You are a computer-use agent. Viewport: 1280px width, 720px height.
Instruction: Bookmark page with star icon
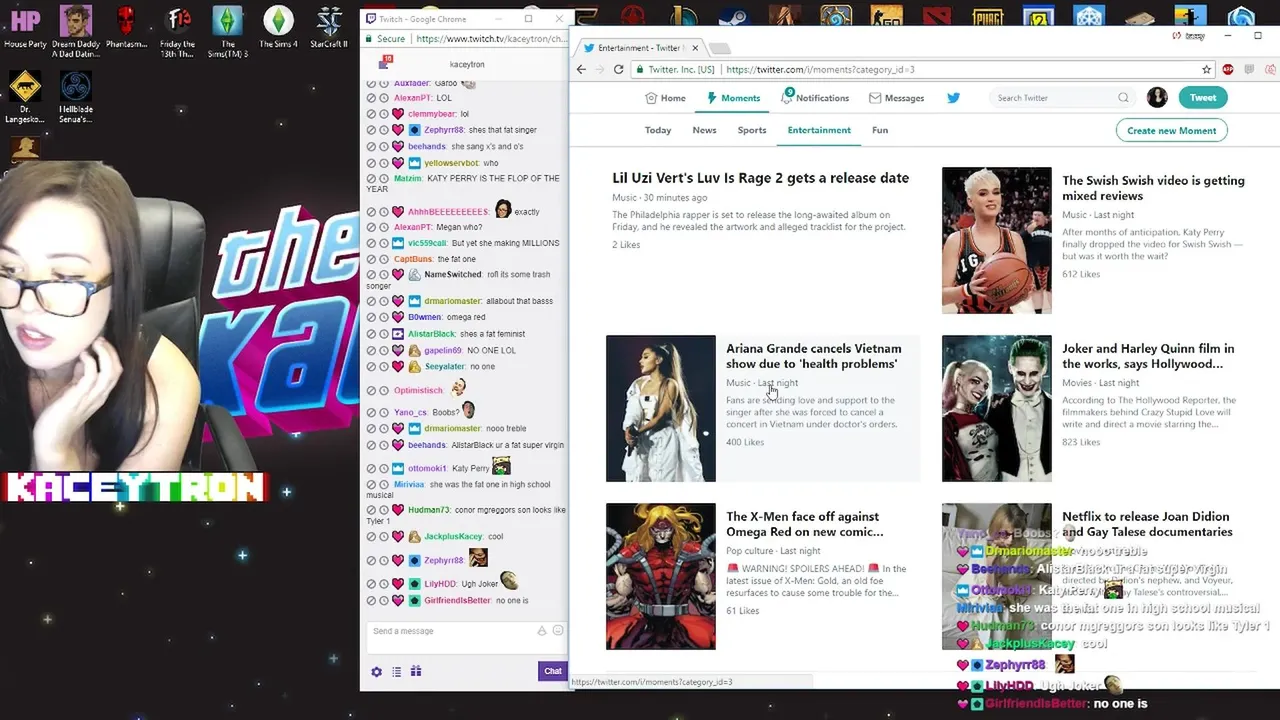(1207, 69)
